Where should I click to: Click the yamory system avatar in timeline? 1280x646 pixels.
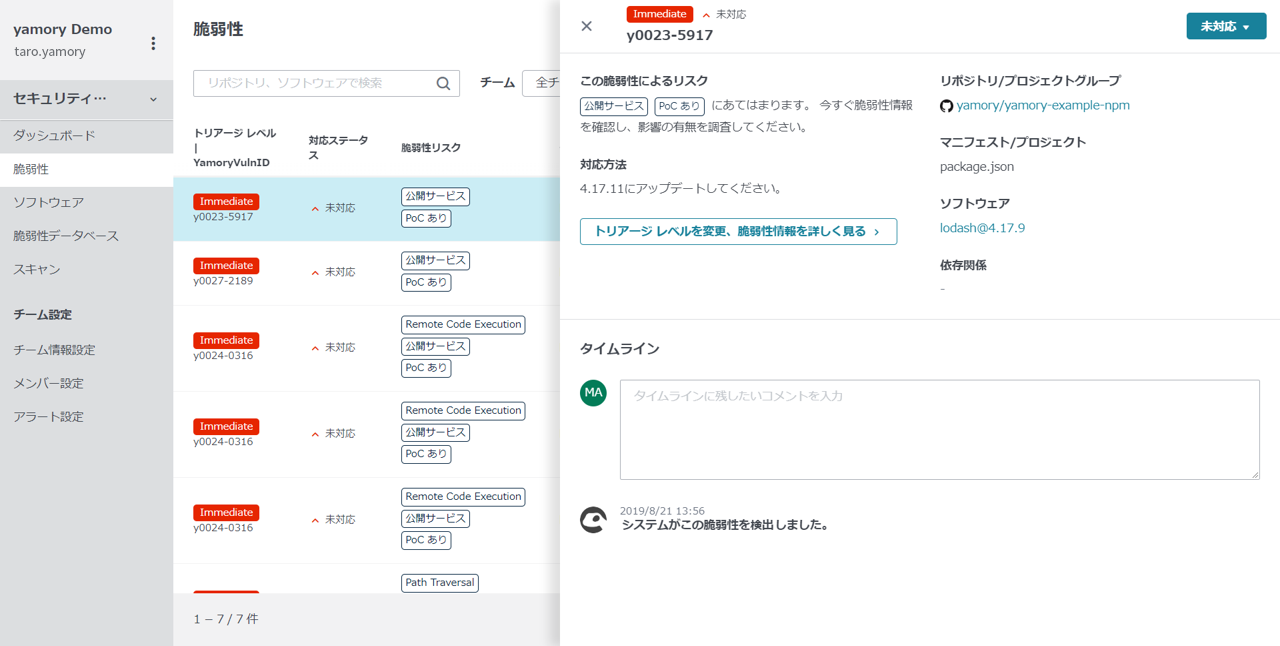593,520
